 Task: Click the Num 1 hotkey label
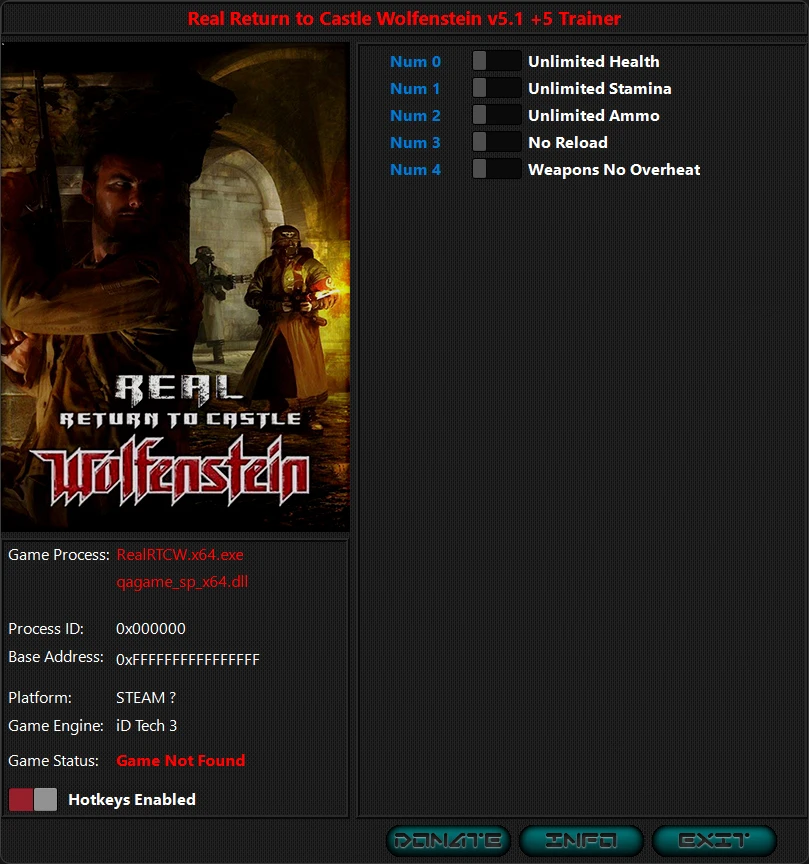click(x=416, y=88)
